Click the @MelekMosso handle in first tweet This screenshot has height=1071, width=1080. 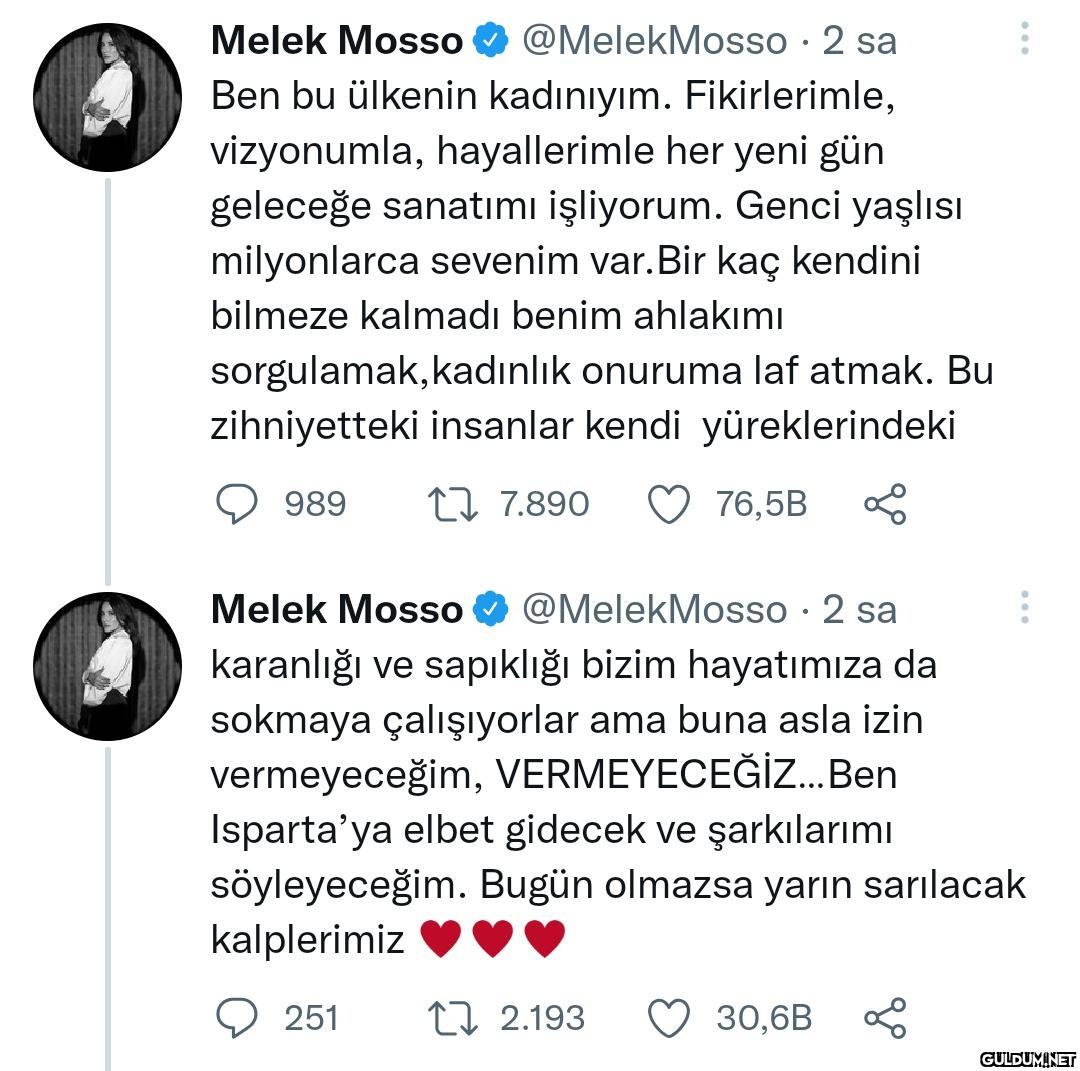pyautogui.click(x=655, y=41)
